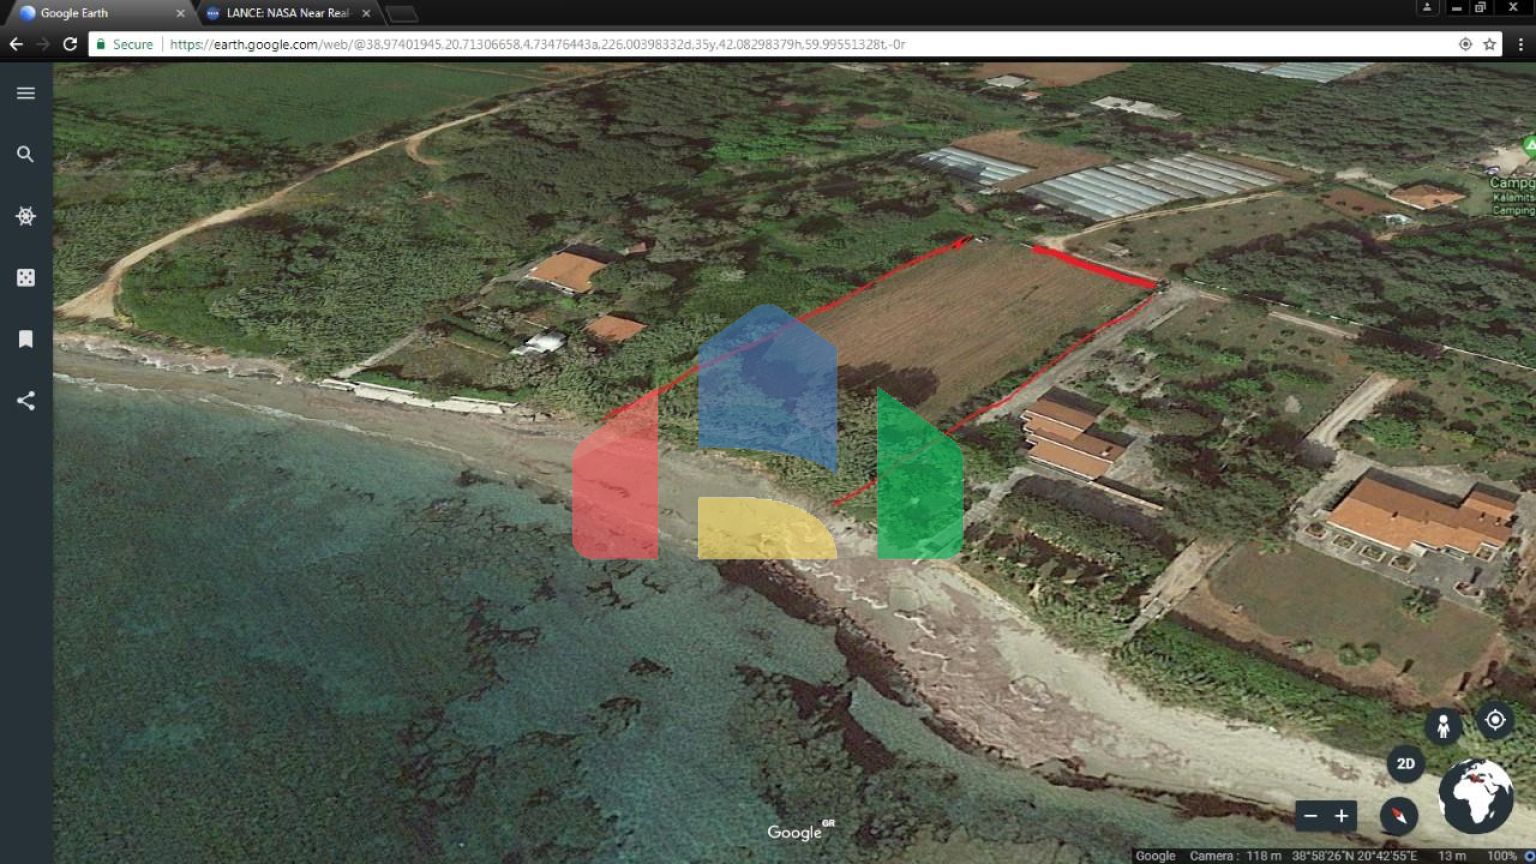This screenshot has height=864, width=1536.
Task: Reset orientation using the compass
Action: pyautogui.click(x=1398, y=816)
